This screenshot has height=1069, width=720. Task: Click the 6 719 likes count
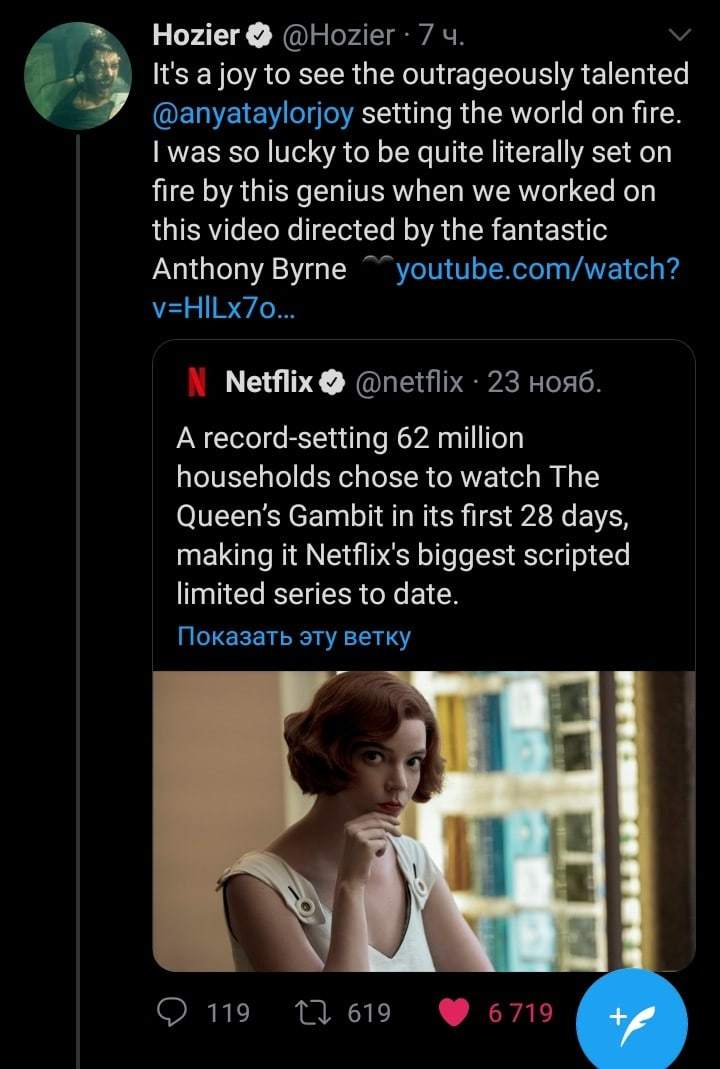(520, 1013)
